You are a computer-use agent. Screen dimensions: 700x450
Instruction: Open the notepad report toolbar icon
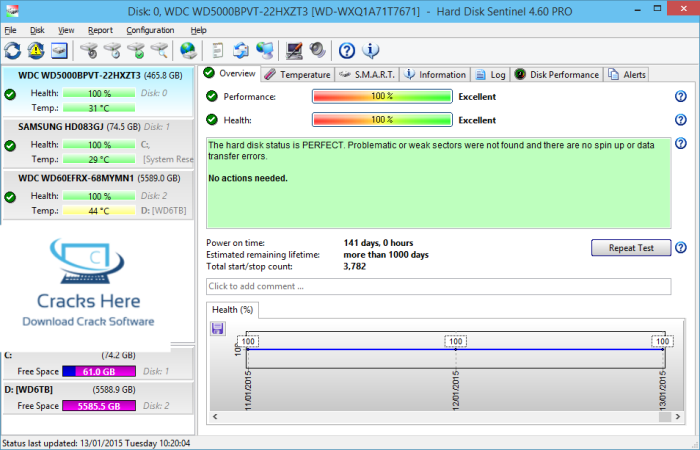coord(217,50)
